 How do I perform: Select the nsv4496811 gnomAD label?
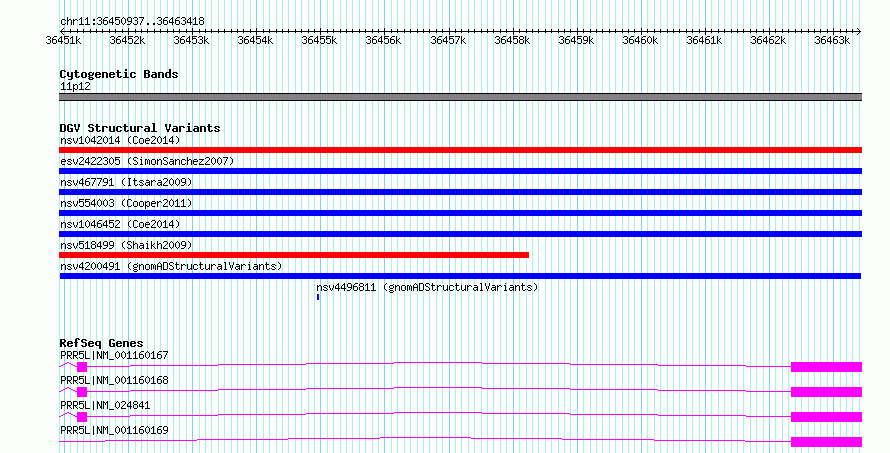click(x=427, y=287)
